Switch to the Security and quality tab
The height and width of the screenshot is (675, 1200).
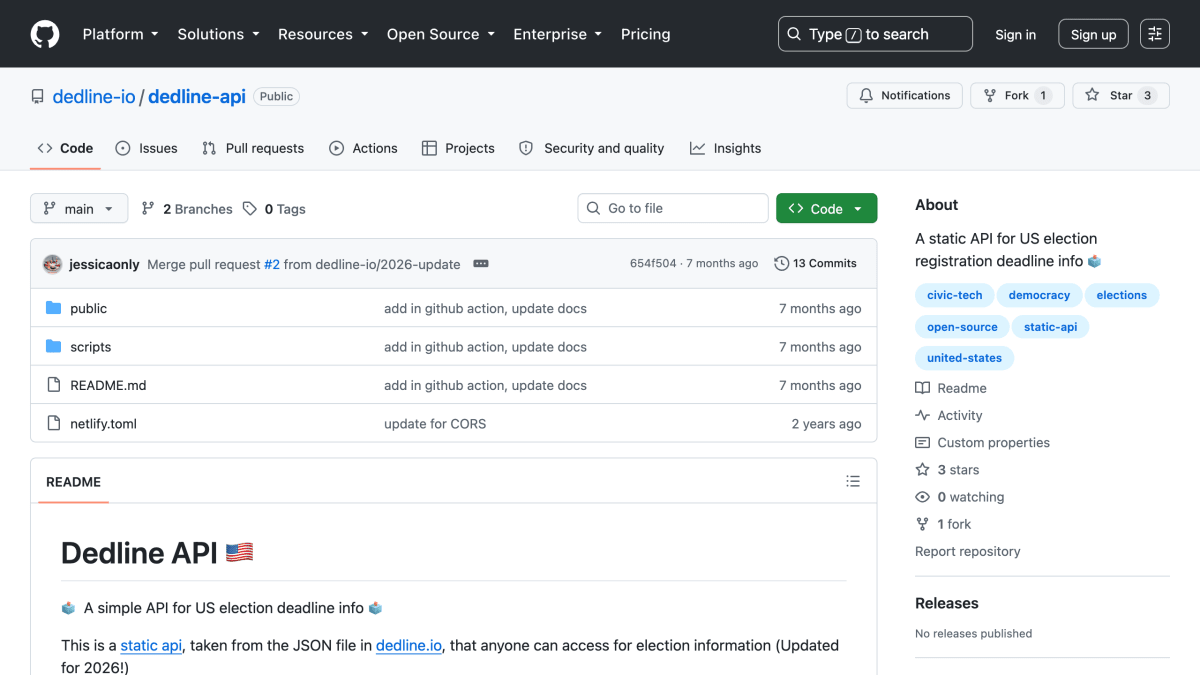[x=591, y=148]
